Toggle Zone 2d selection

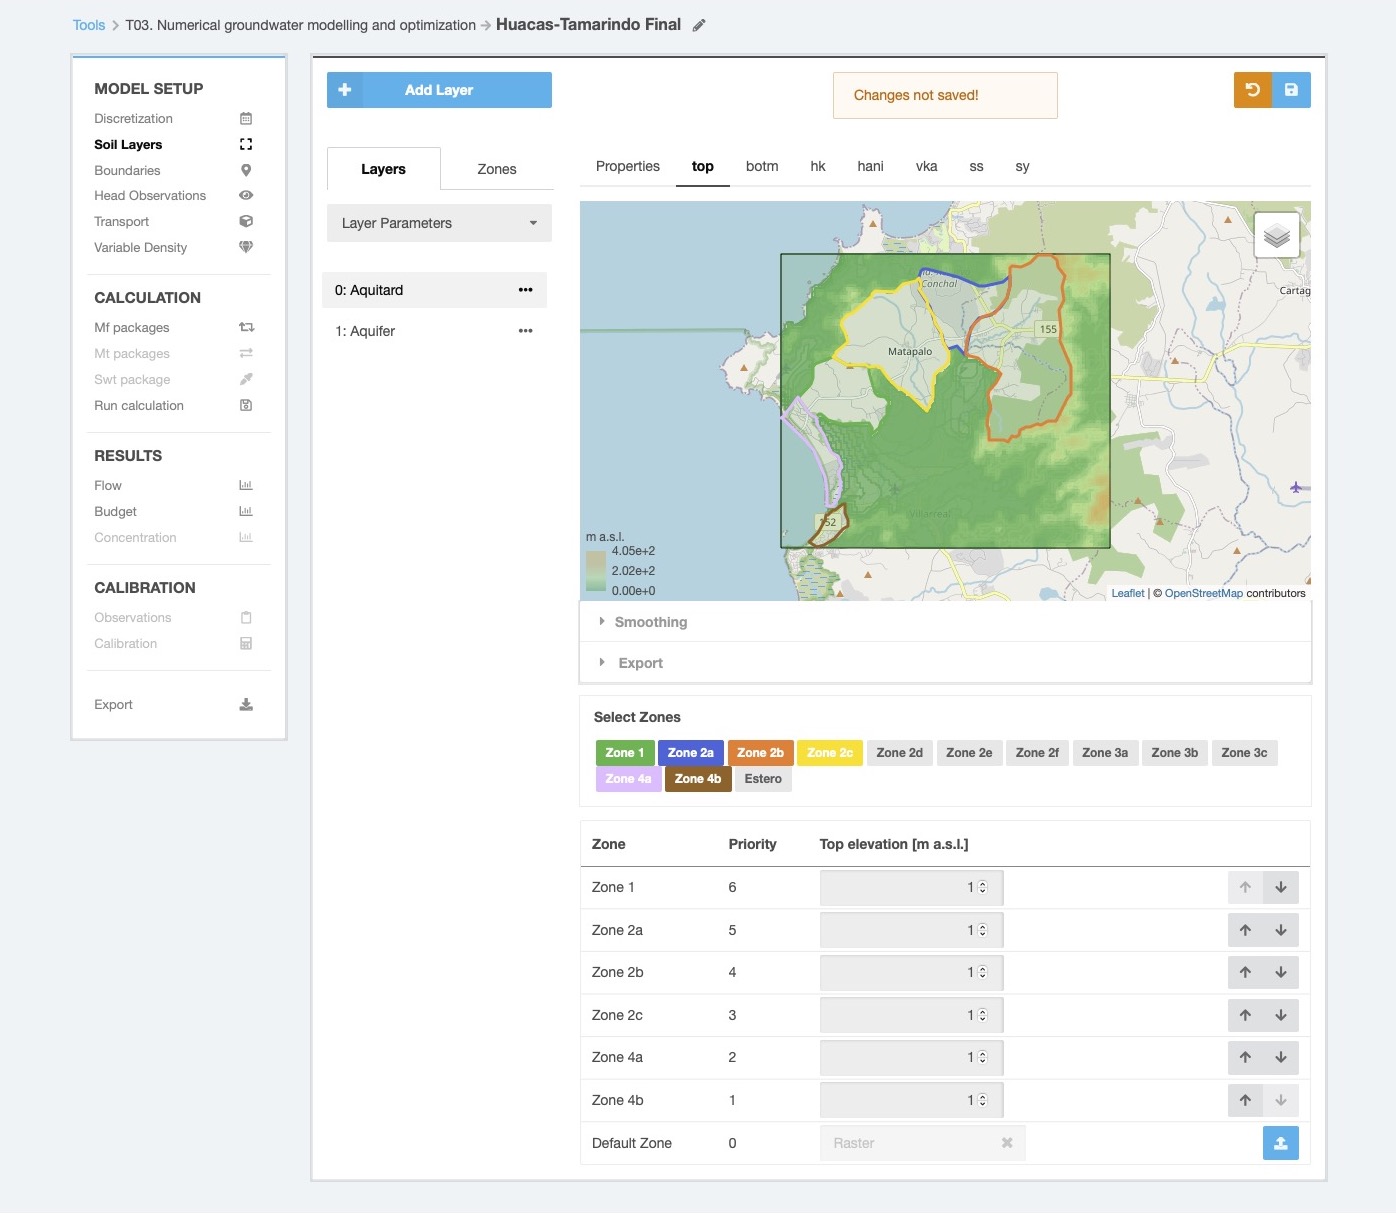pos(899,753)
